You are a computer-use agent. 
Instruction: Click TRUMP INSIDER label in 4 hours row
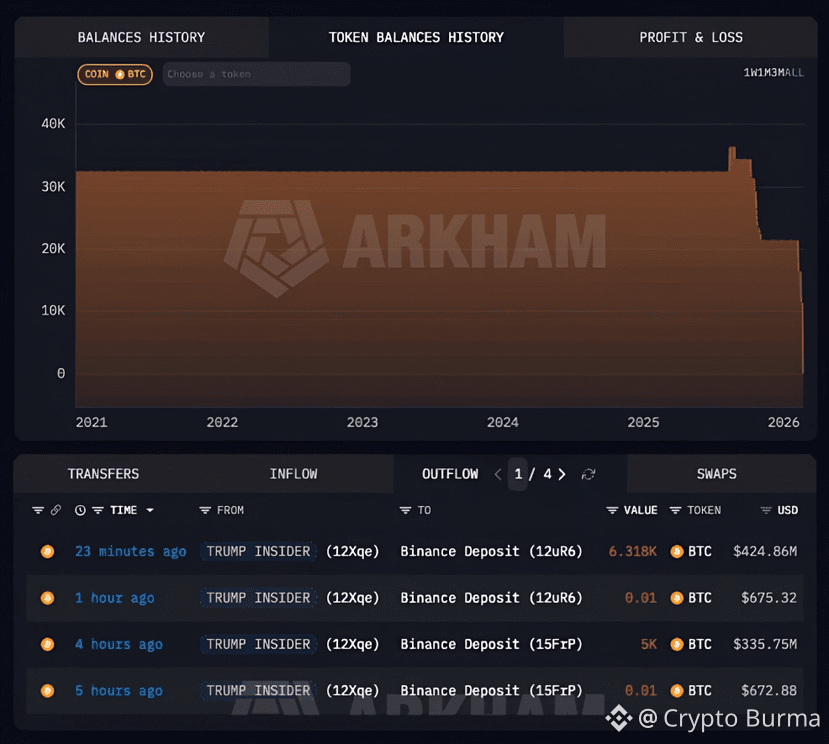click(x=258, y=644)
